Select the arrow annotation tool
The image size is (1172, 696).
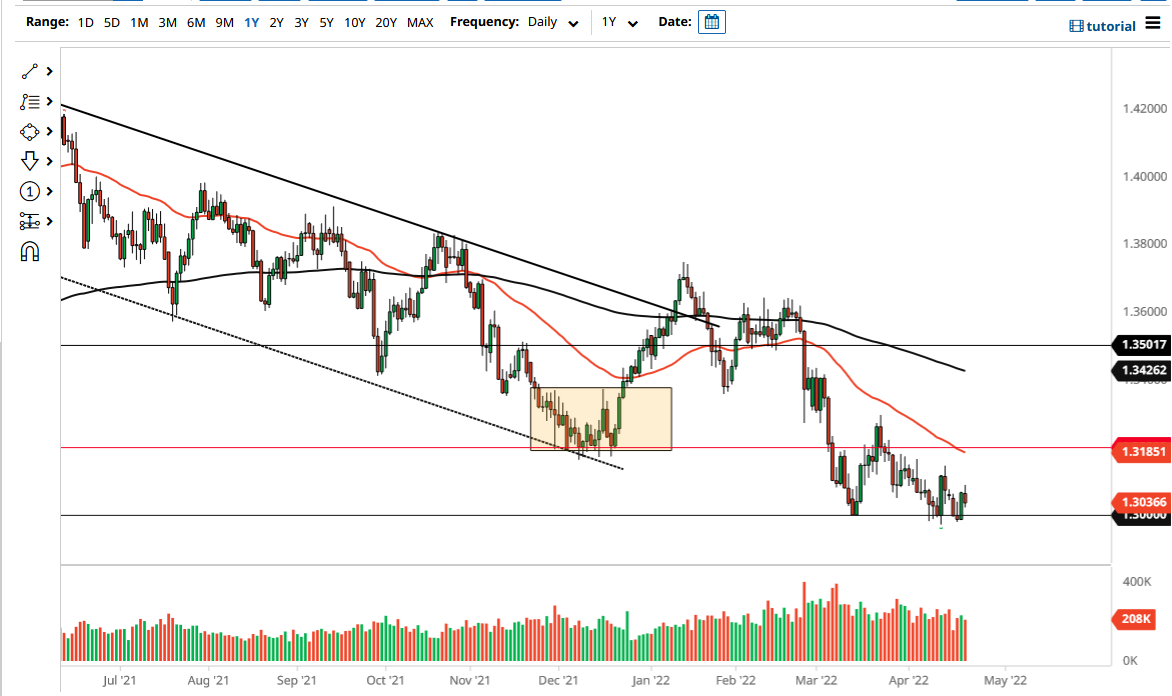(x=28, y=160)
